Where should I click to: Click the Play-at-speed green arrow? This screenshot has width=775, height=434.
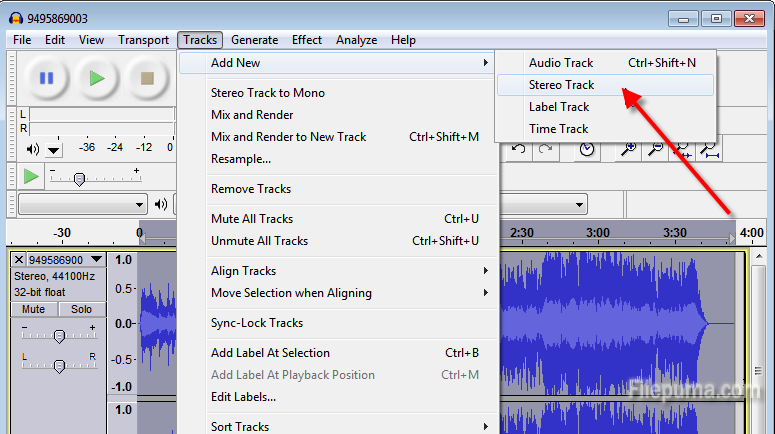(32, 177)
